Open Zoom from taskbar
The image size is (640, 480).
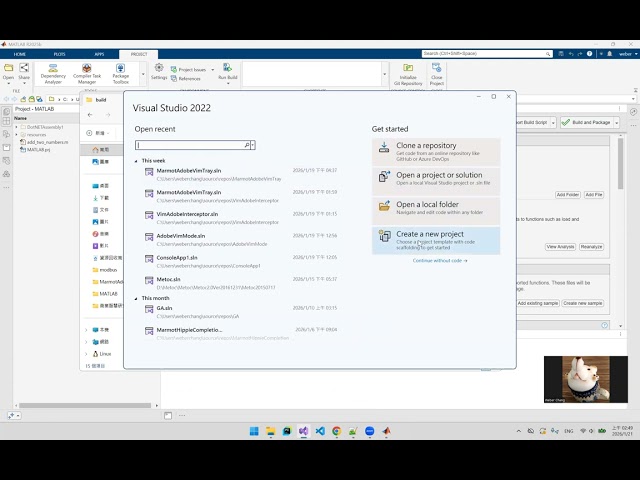click(x=369, y=431)
